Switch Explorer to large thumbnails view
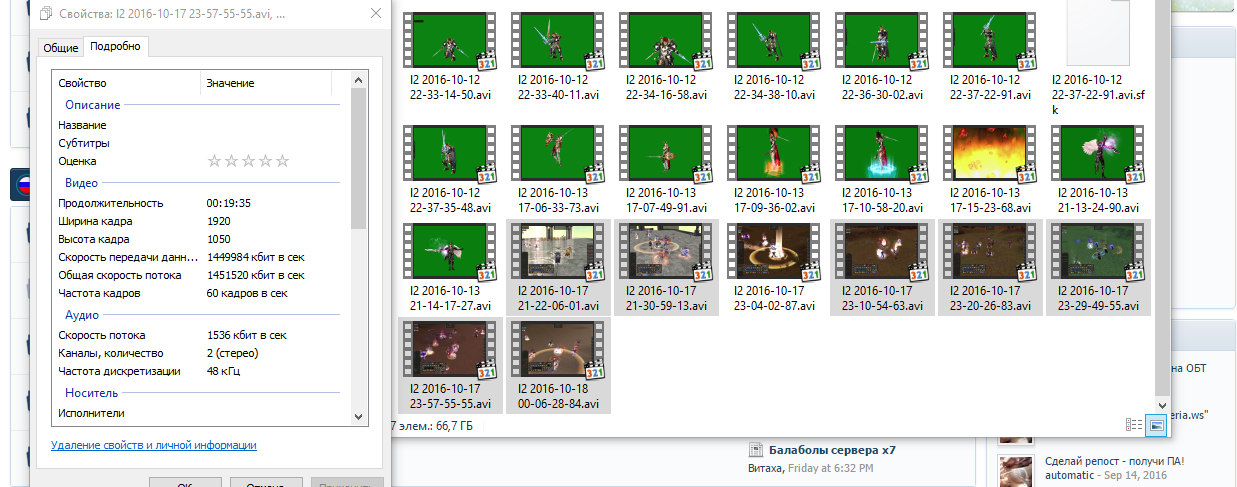The height and width of the screenshot is (487, 1237). pyautogui.click(x=1156, y=425)
